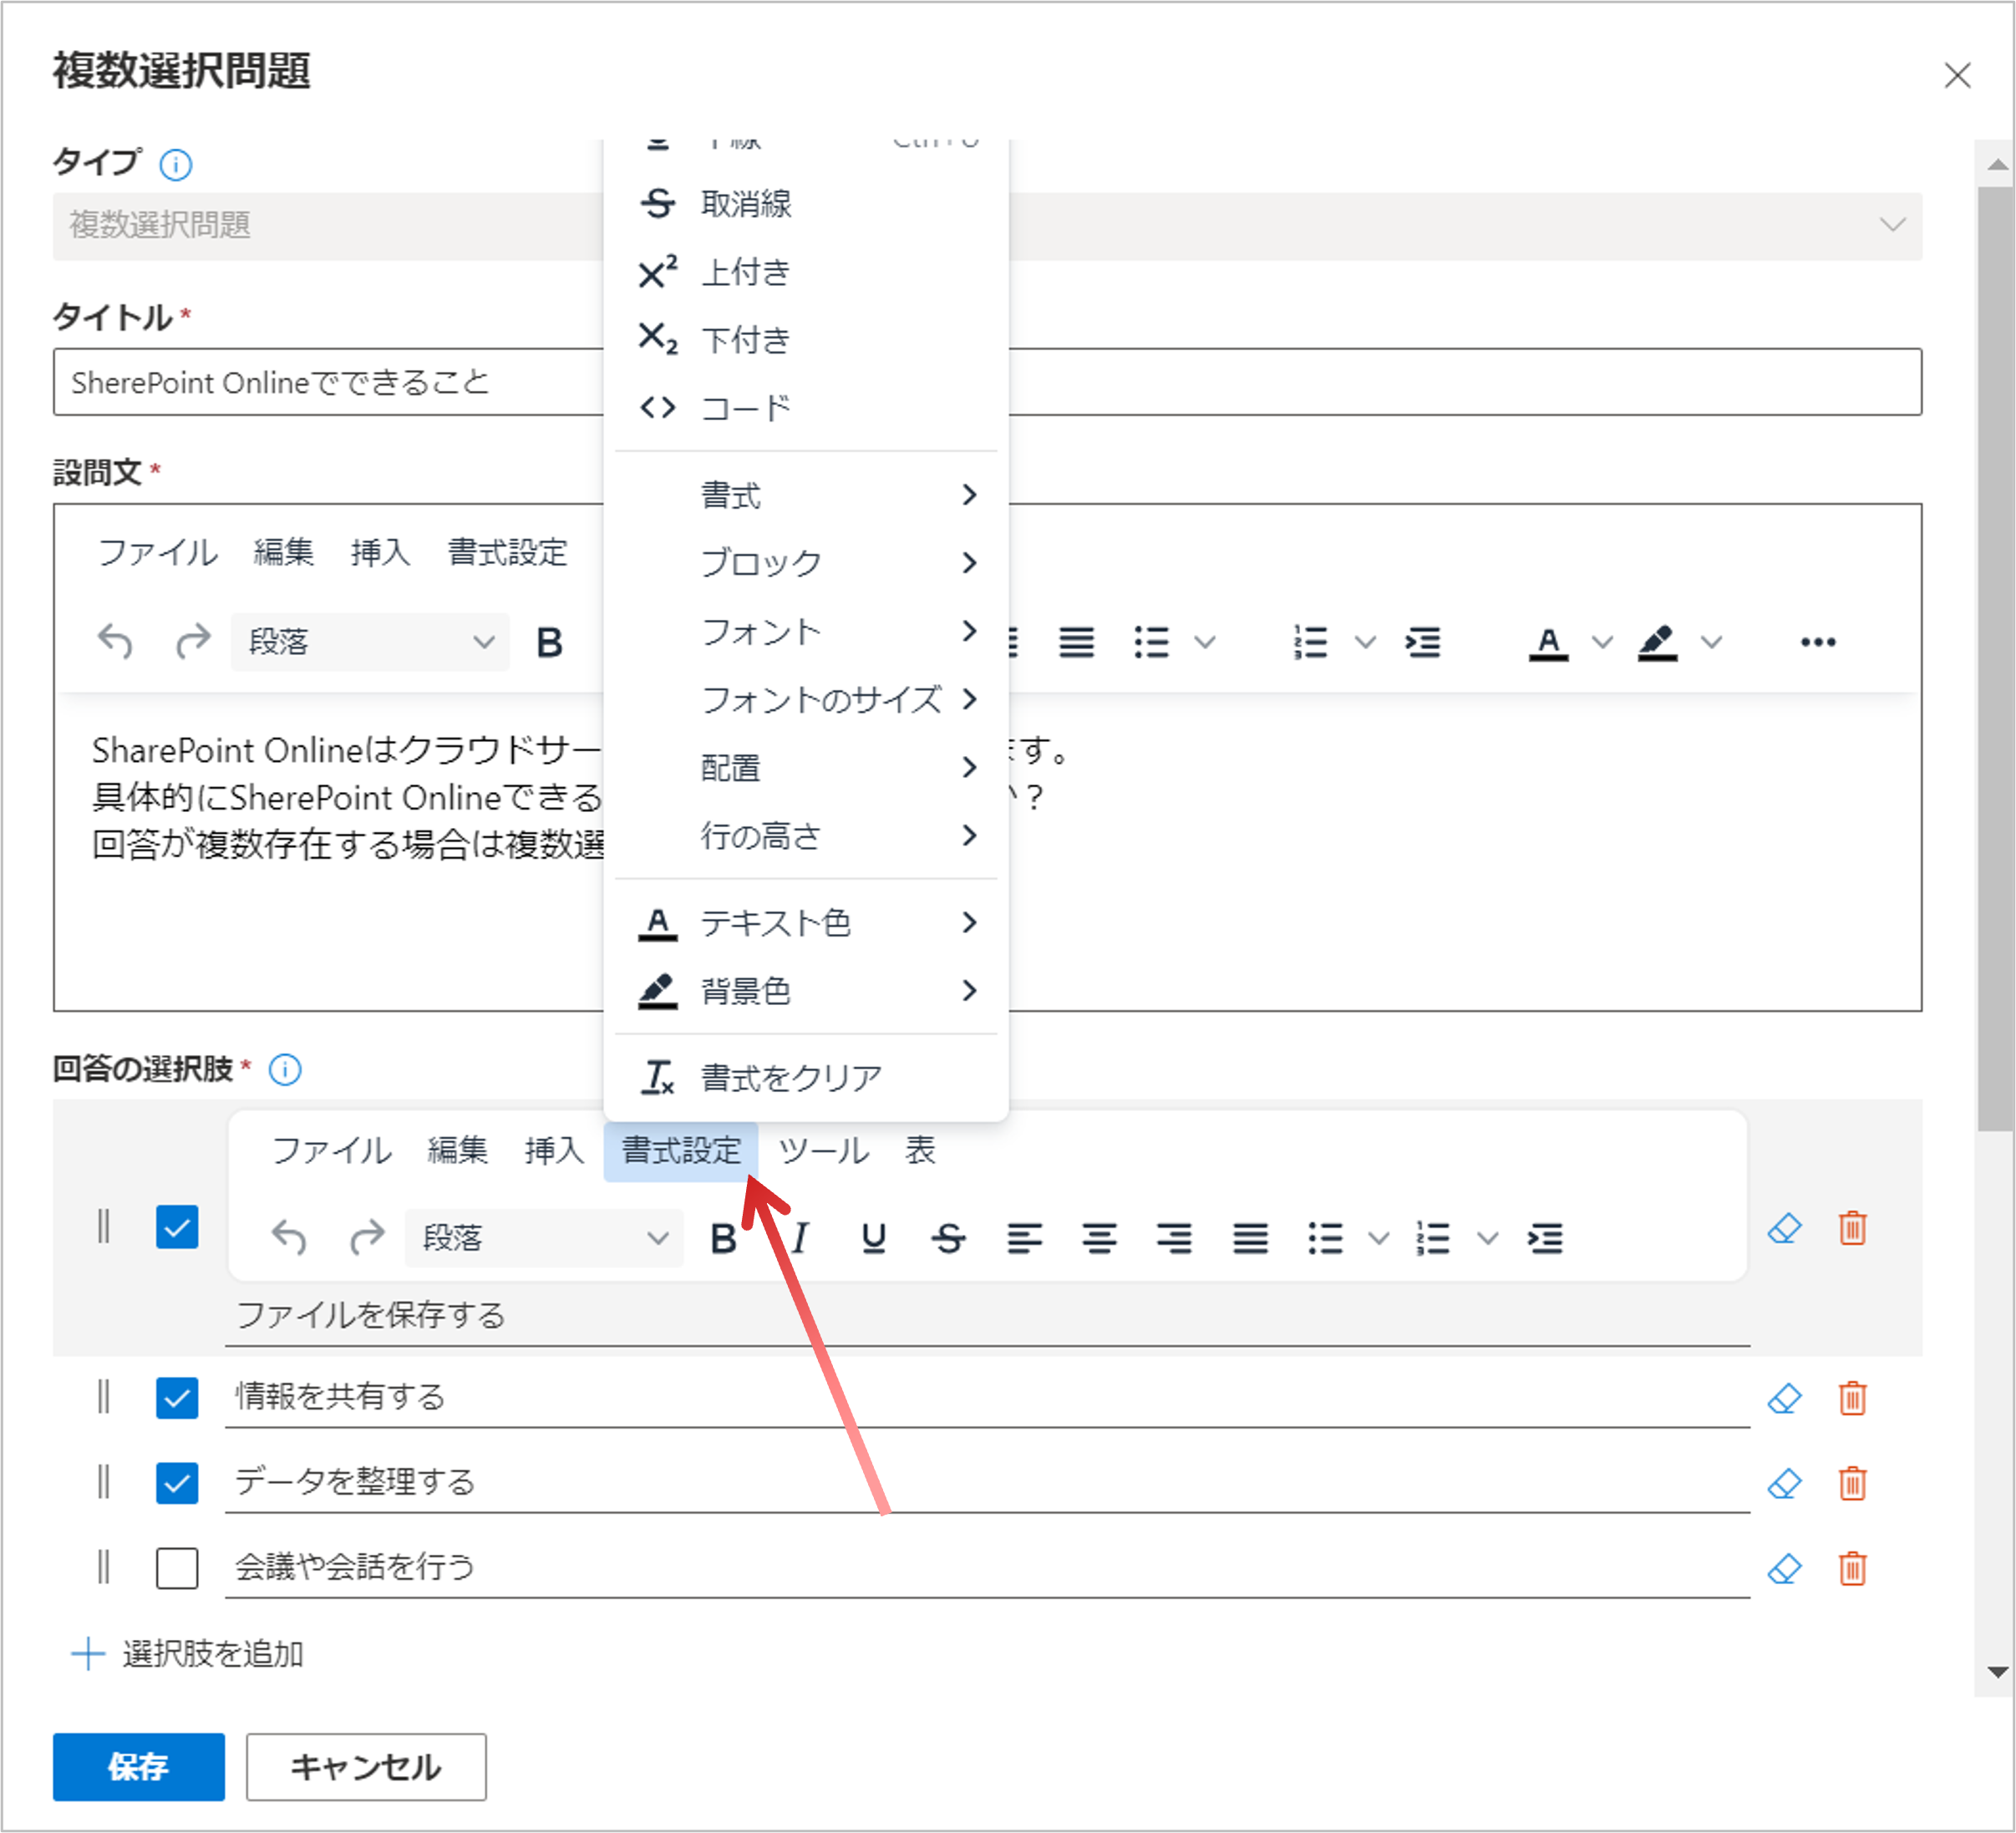2016x1833 pixels.
Task: Click the キャンセル button
Action: coord(366,1767)
